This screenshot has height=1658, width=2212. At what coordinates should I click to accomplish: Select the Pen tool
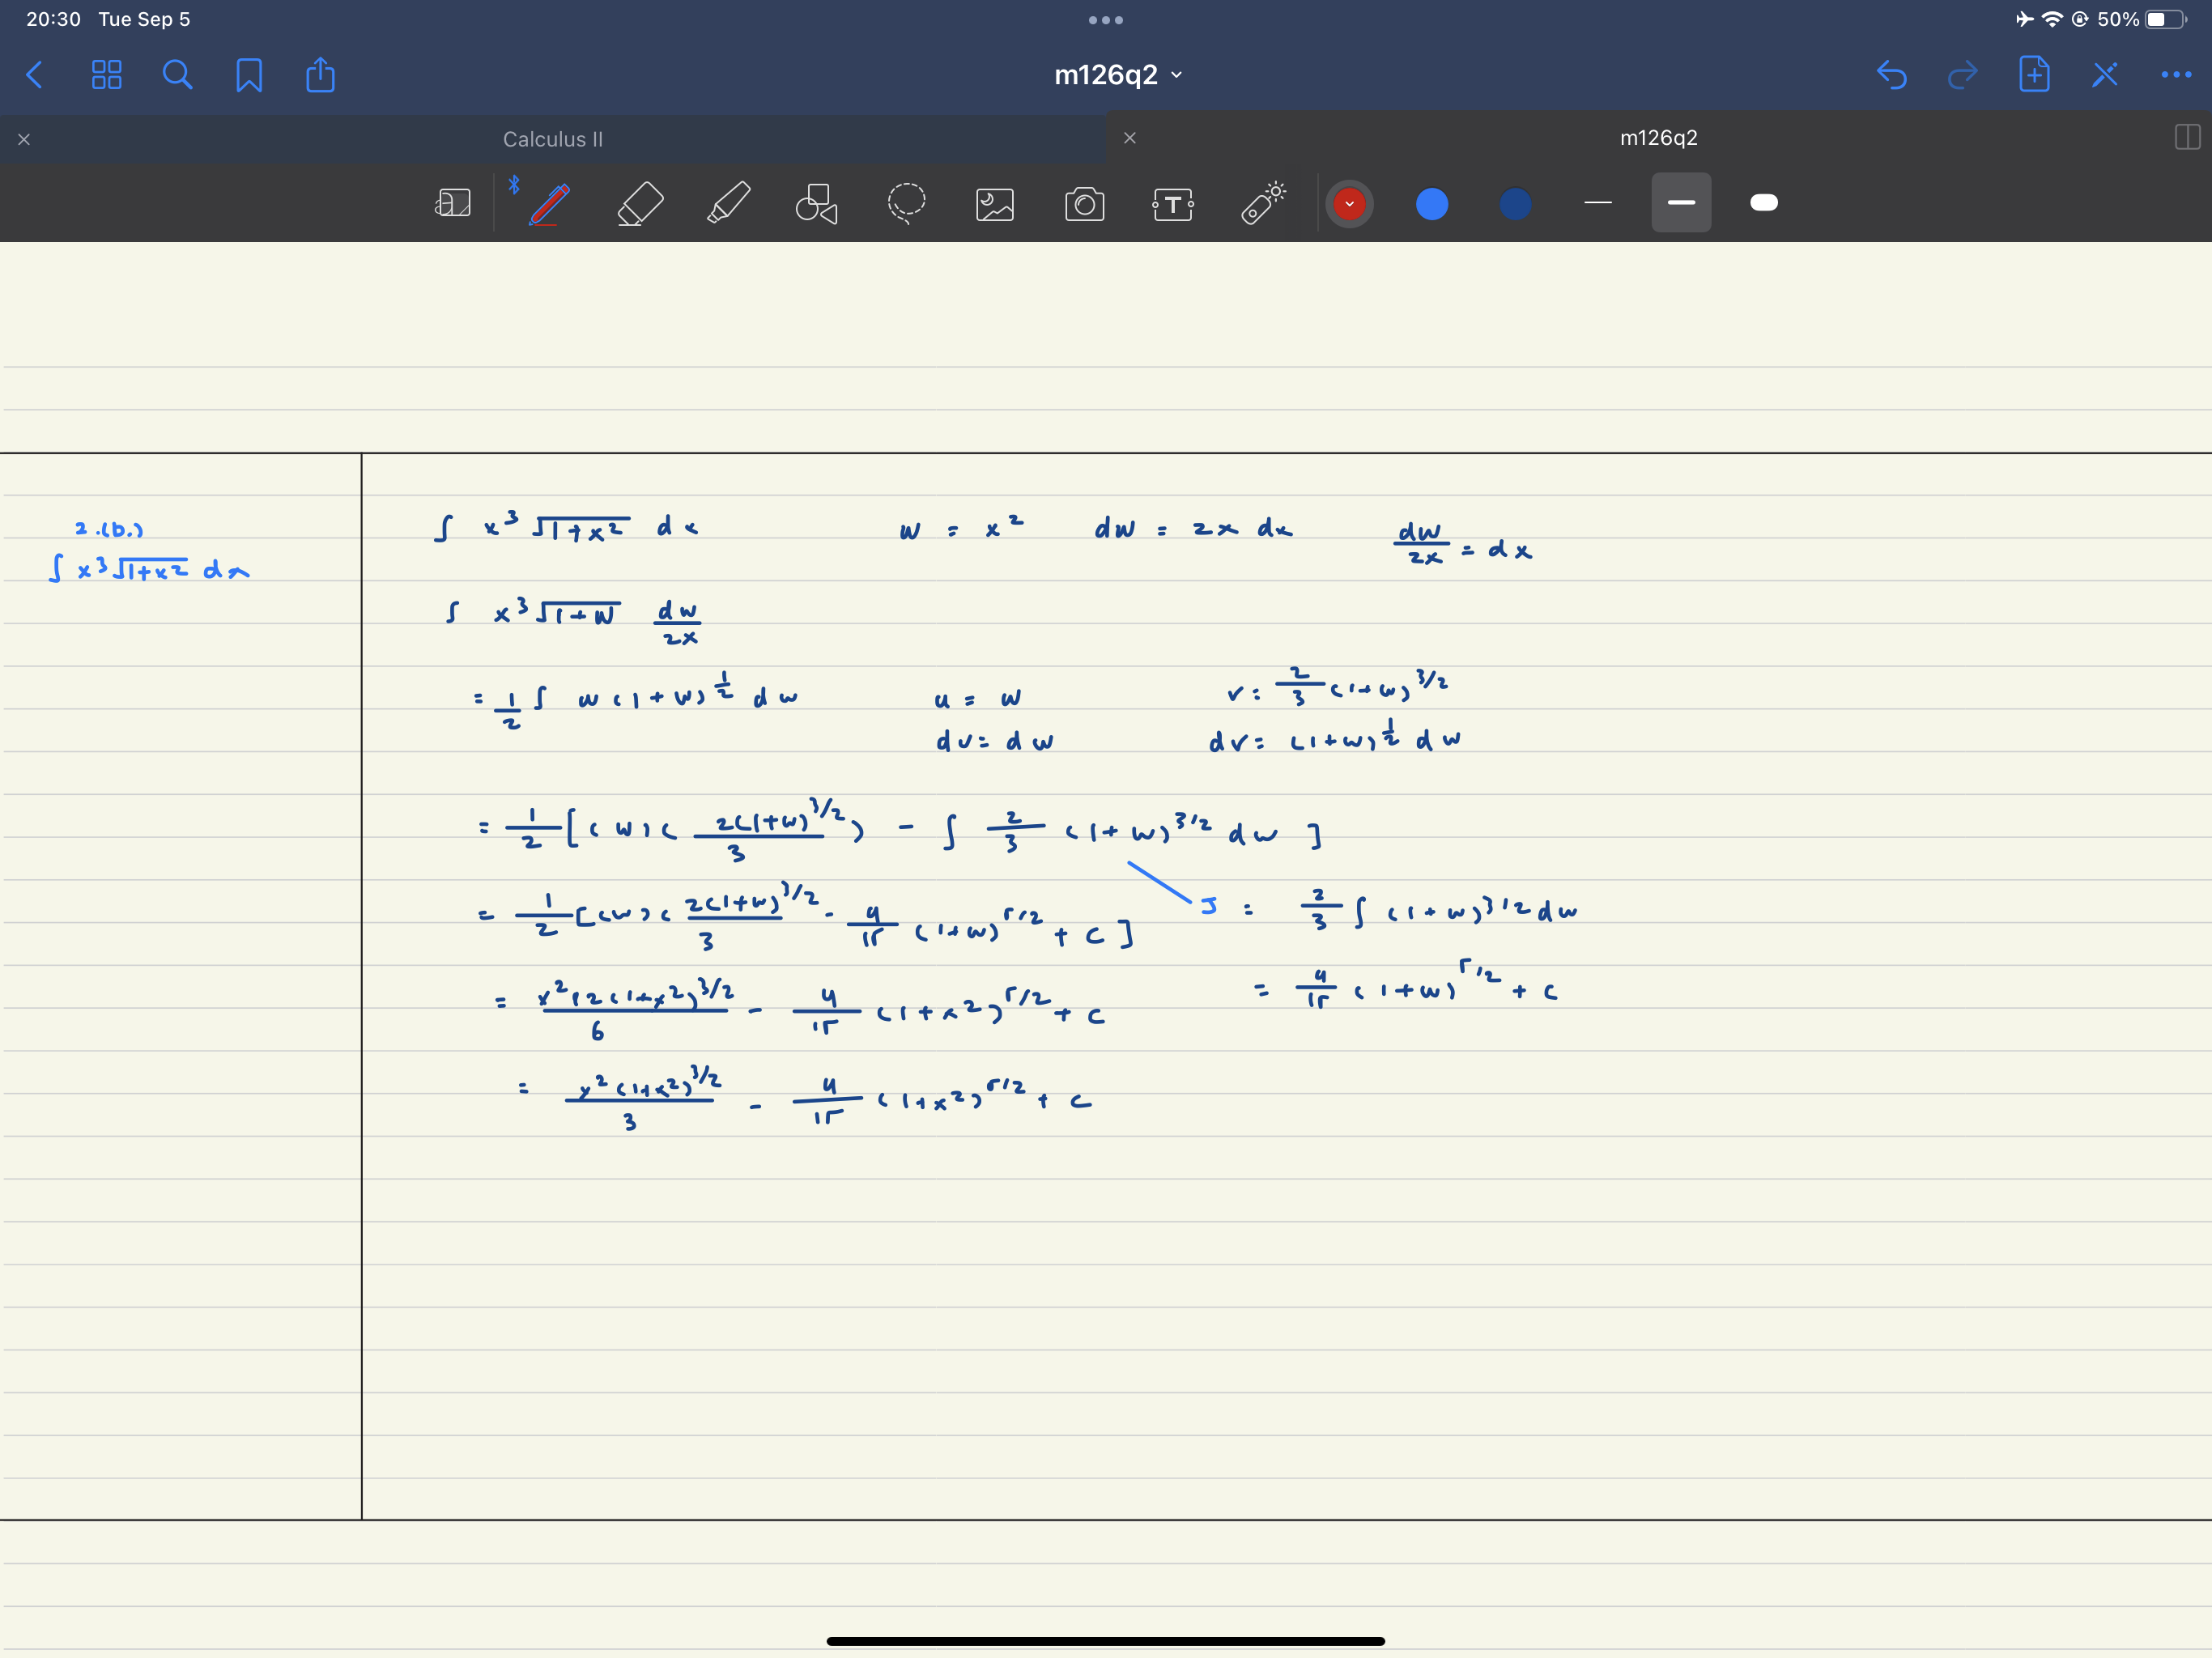[549, 204]
